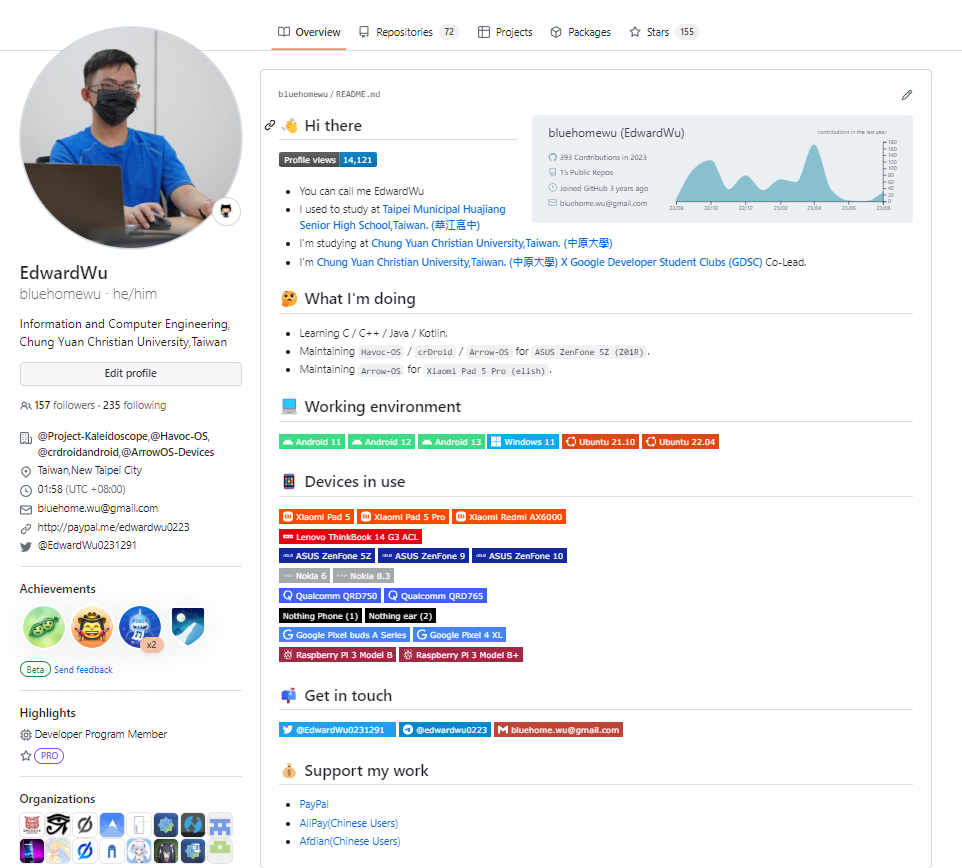962x868 pixels.
Task: Open the Projects tab
Action: [505, 32]
